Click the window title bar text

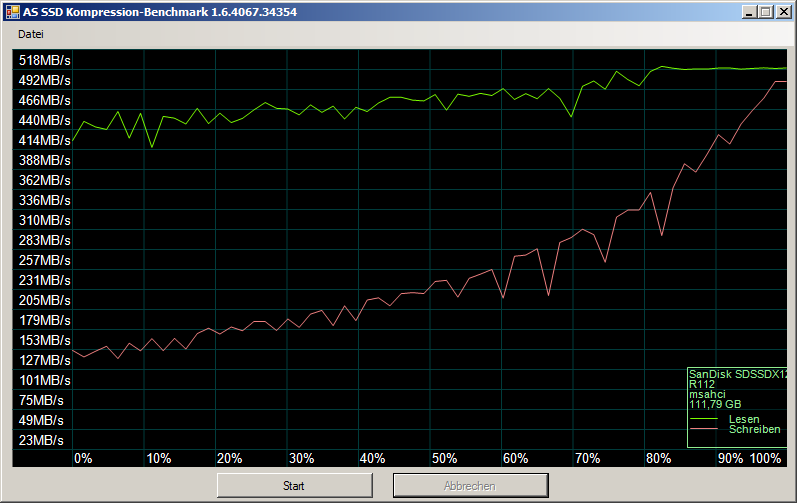point(160,12)
